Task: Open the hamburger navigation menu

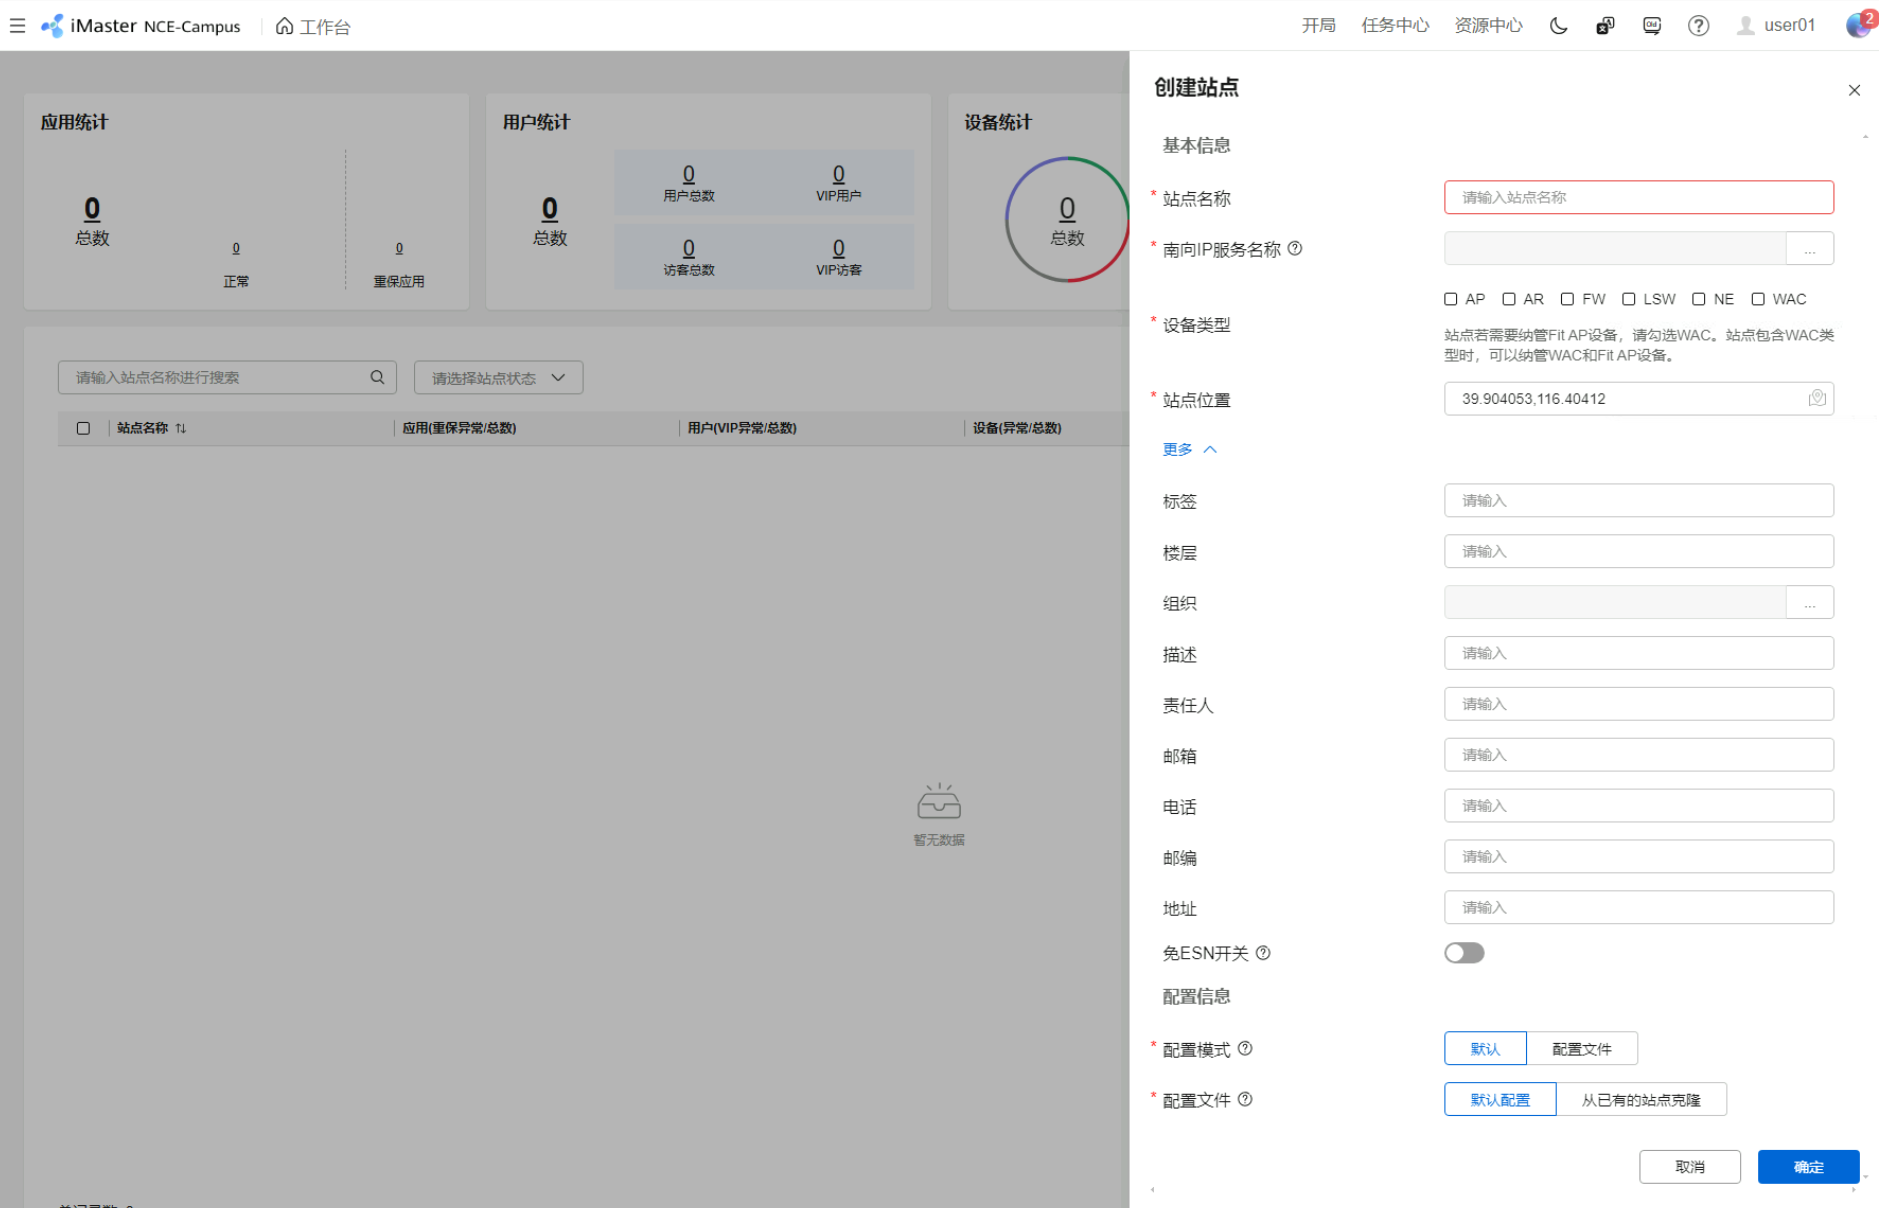Action: 17,26
